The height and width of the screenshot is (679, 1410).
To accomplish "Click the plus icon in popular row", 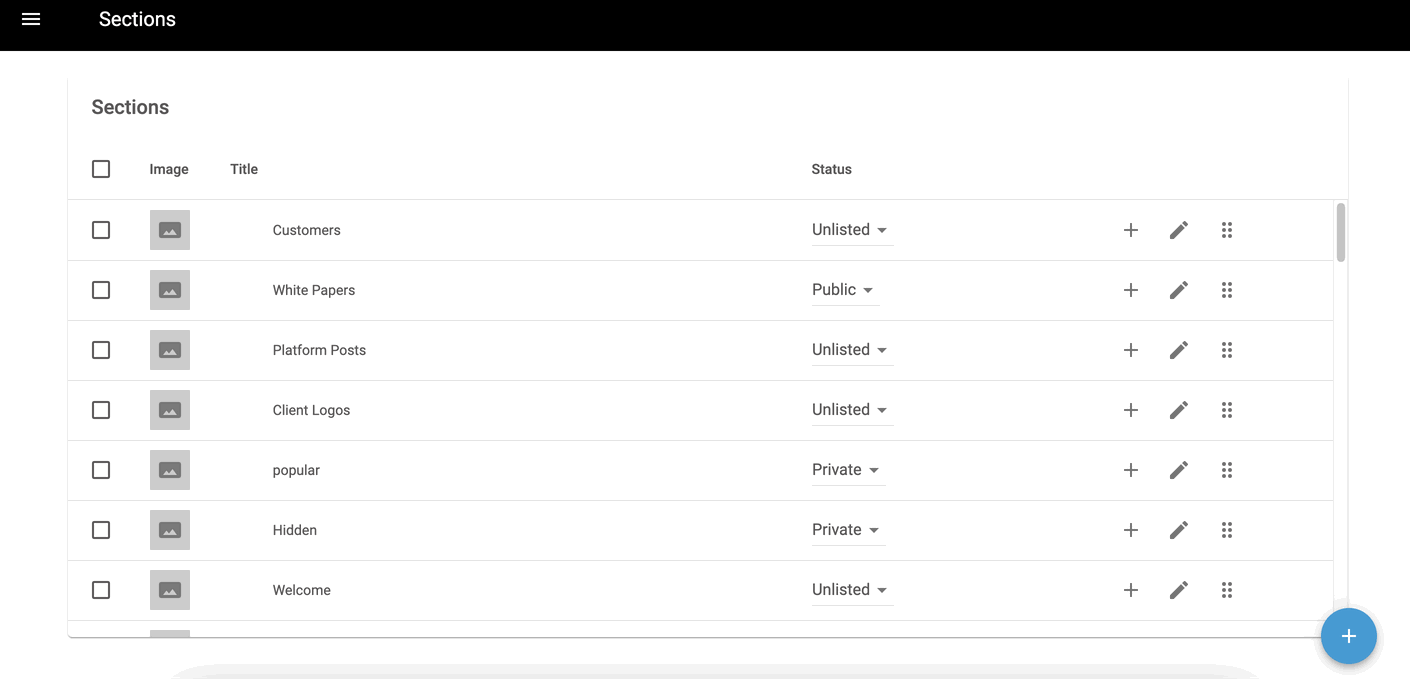I will tap(1131, 470).
